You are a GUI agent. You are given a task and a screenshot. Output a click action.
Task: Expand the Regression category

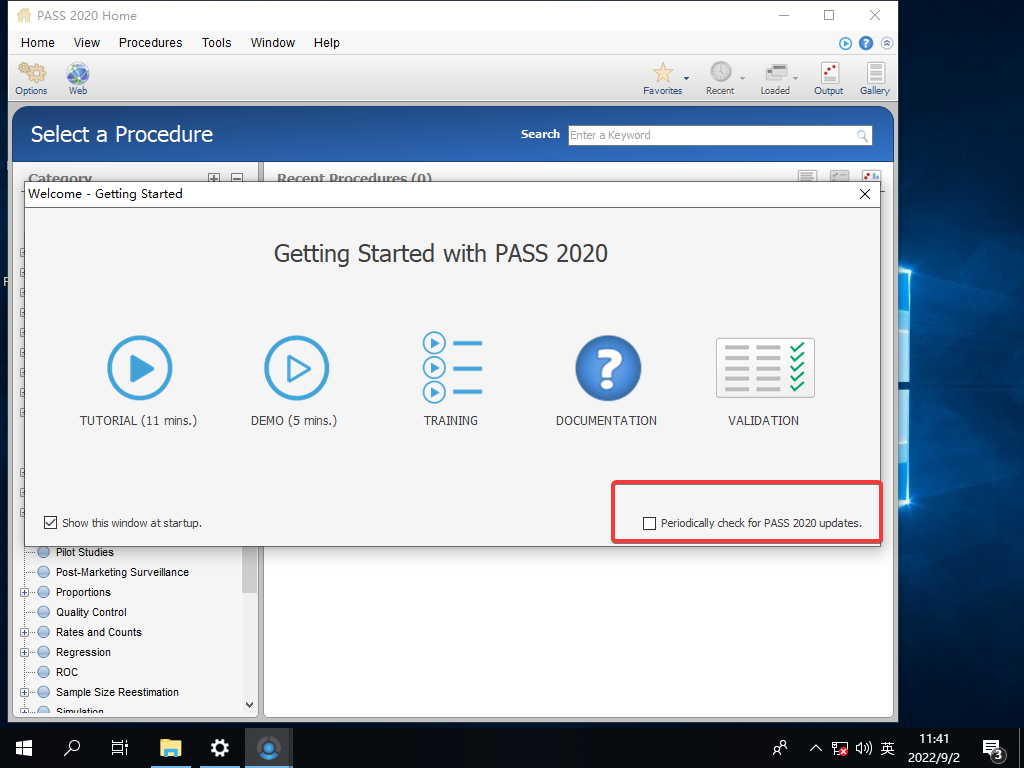click(24, 652)
